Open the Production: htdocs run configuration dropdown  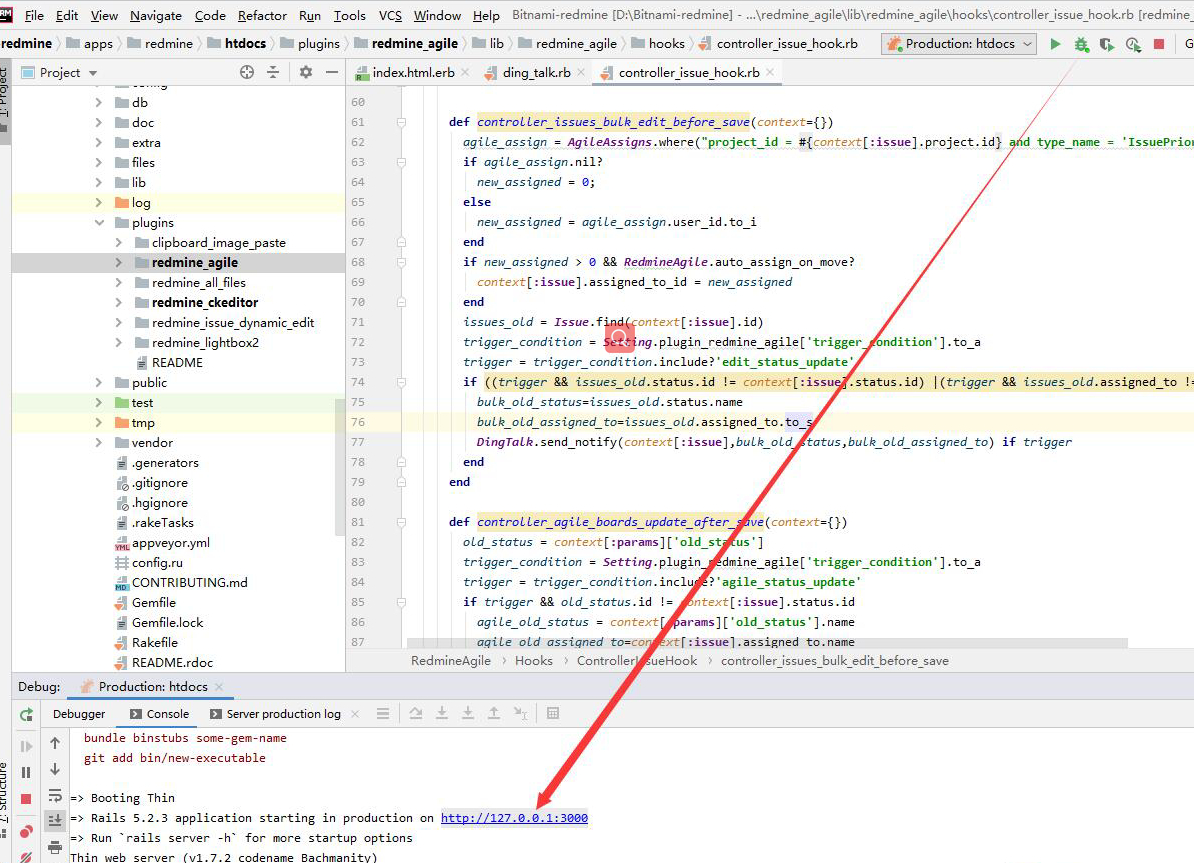click(959, 44)
